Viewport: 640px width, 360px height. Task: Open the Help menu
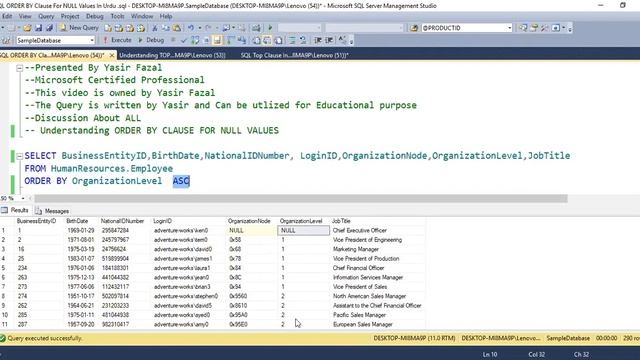(x=166, y=16)
